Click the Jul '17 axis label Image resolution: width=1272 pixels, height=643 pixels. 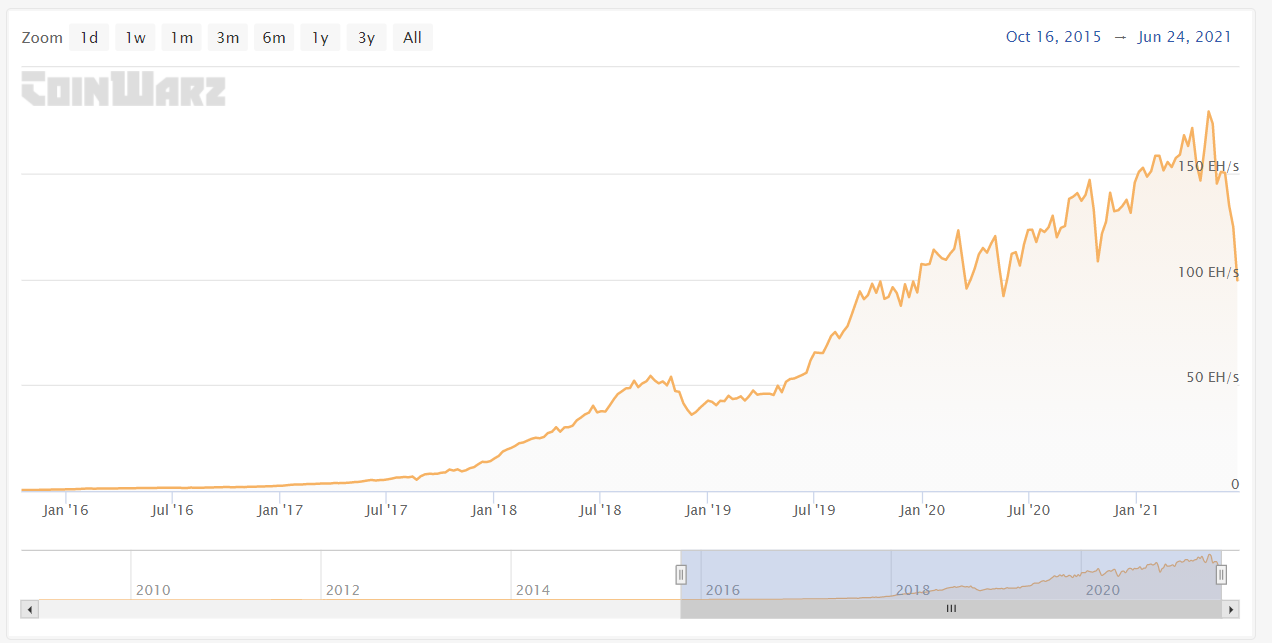(x=386, y=510)
